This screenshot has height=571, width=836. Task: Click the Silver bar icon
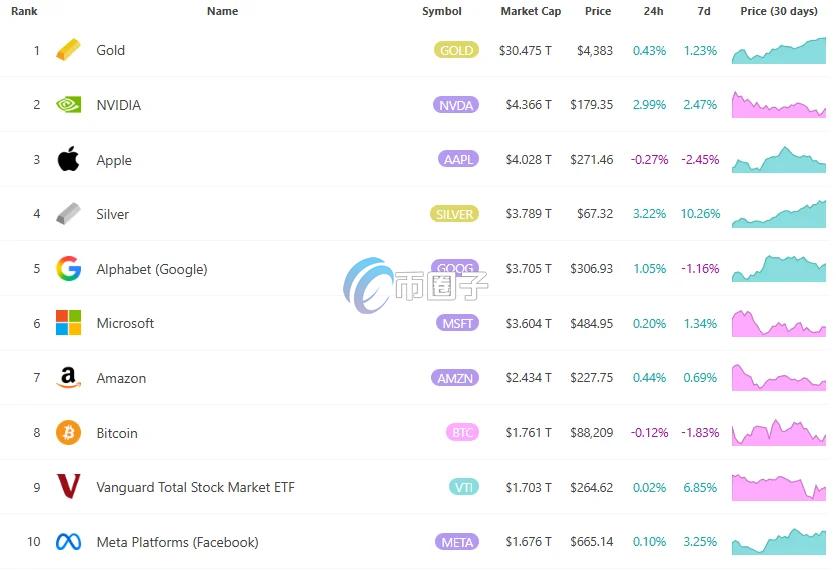(68, 214)
